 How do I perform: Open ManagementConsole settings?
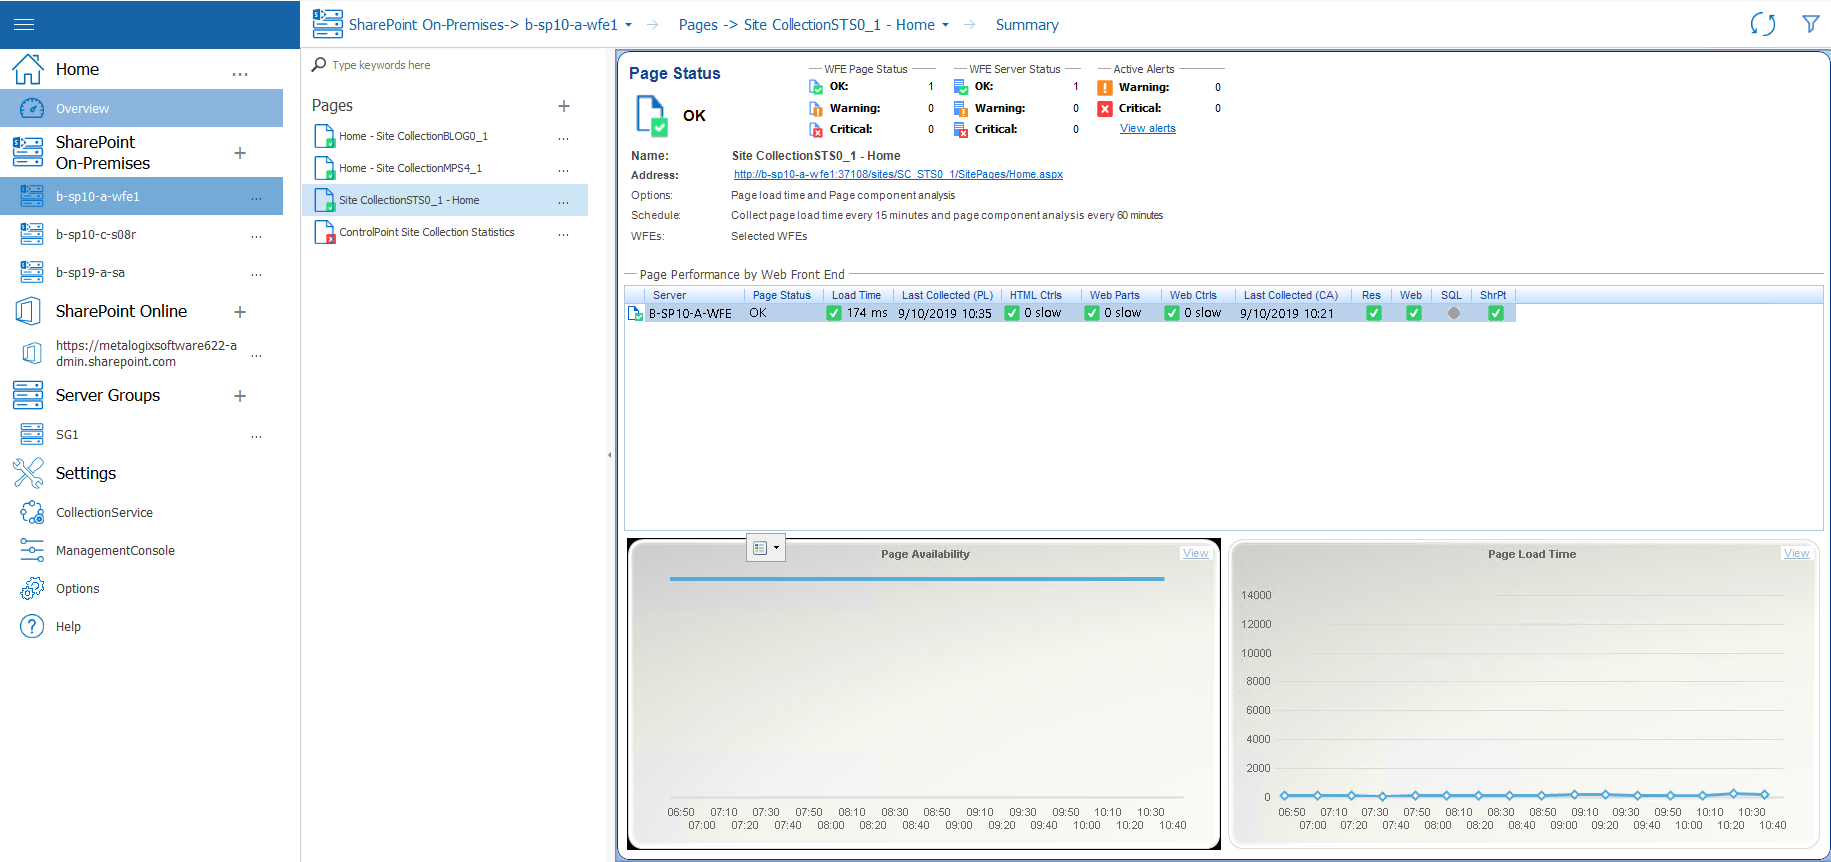115,551
